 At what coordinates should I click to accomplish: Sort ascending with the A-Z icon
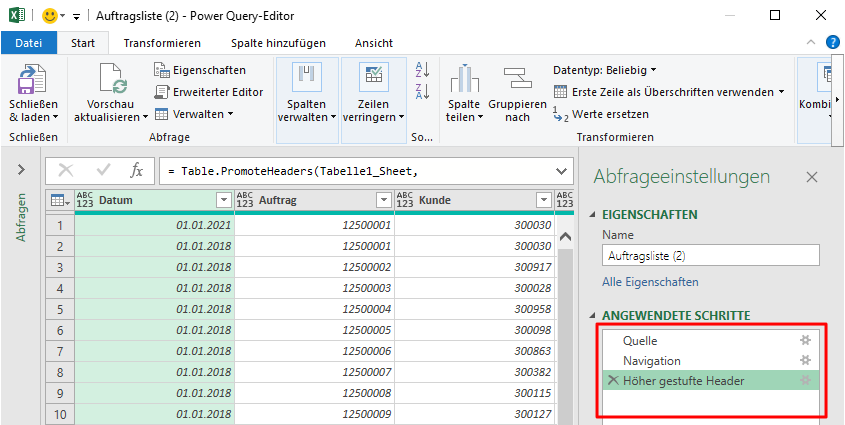pyautogui.click(x=421, y=70)
